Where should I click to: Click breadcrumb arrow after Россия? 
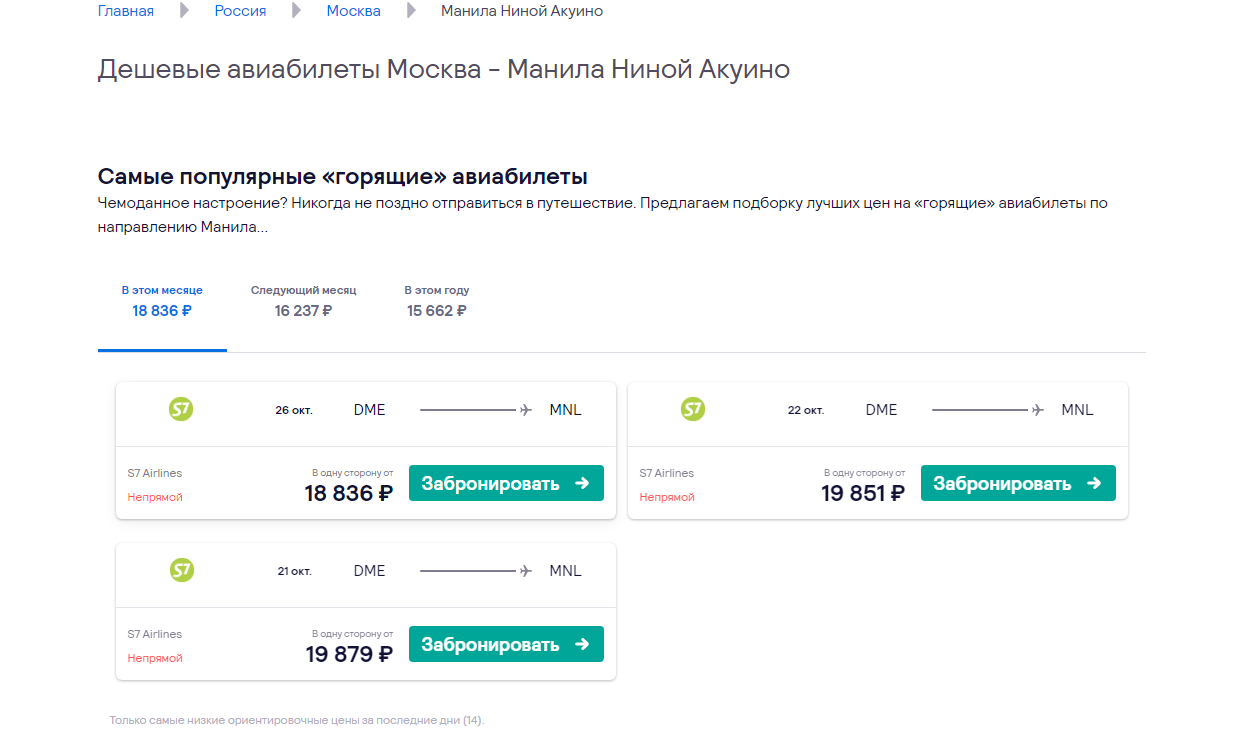(296, 11)
